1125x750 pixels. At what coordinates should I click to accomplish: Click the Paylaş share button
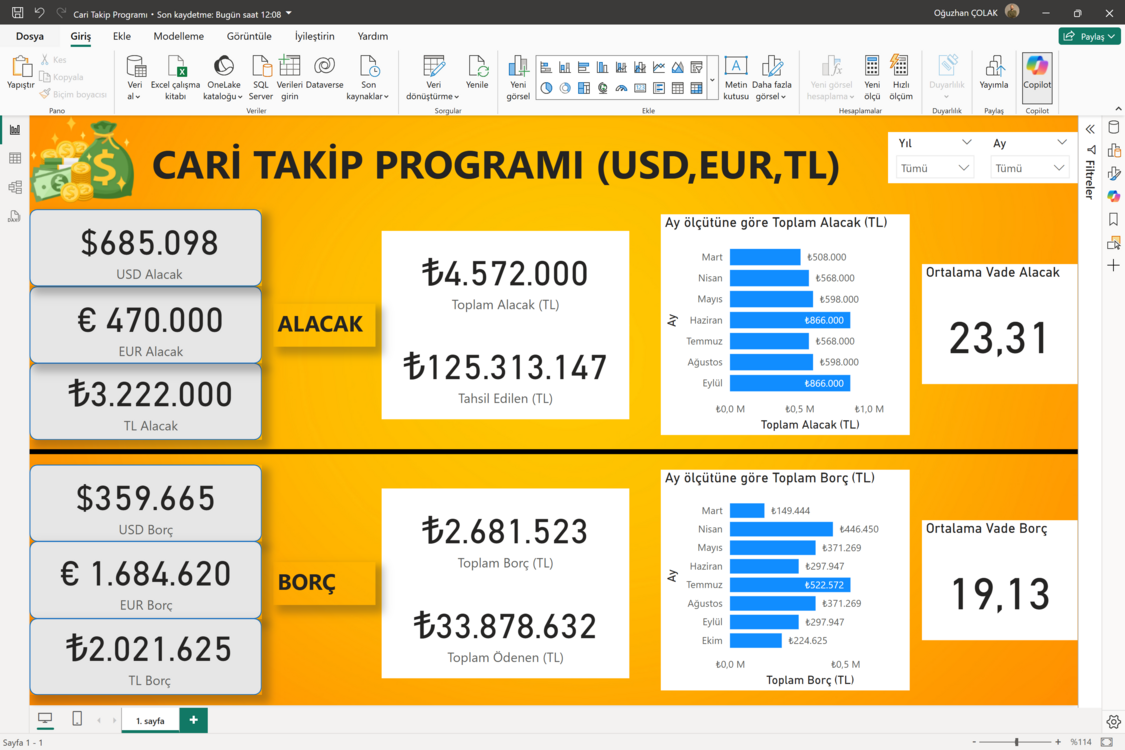(x=1088, y=36)
